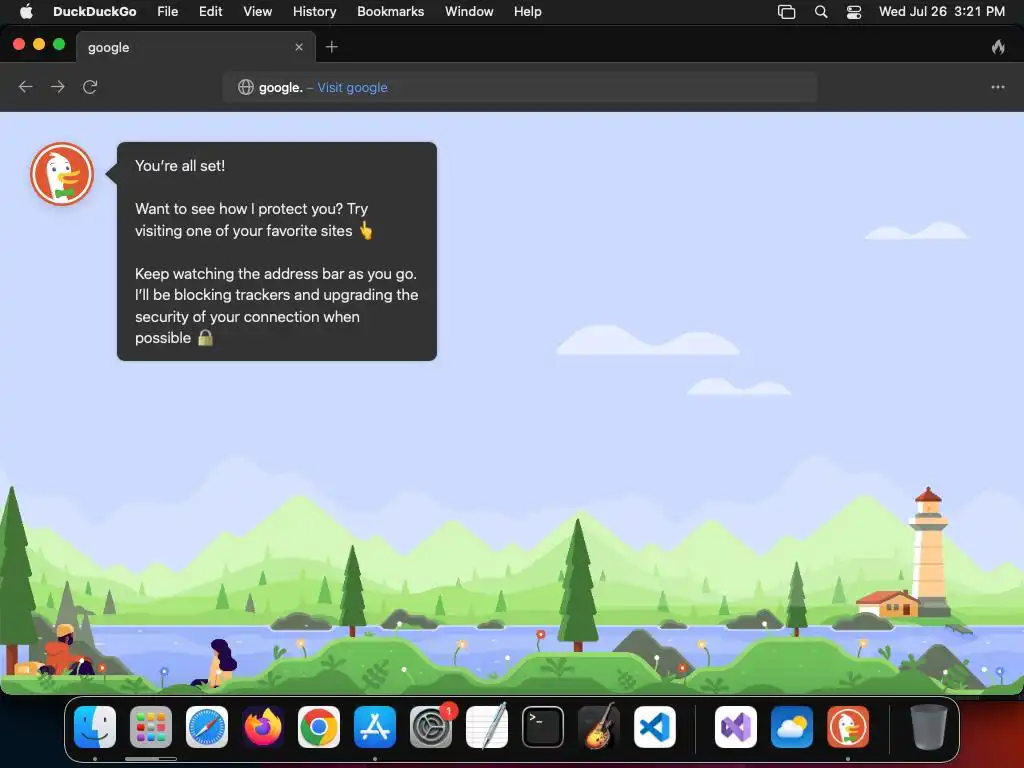
Task: Launch Visual Studio Code from the Dock
Action: click(x=654, y=727)
